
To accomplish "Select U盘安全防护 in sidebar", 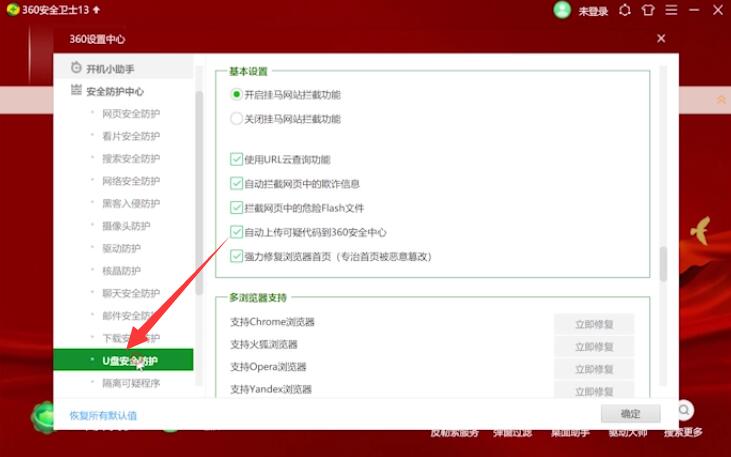I will point(123,360).
